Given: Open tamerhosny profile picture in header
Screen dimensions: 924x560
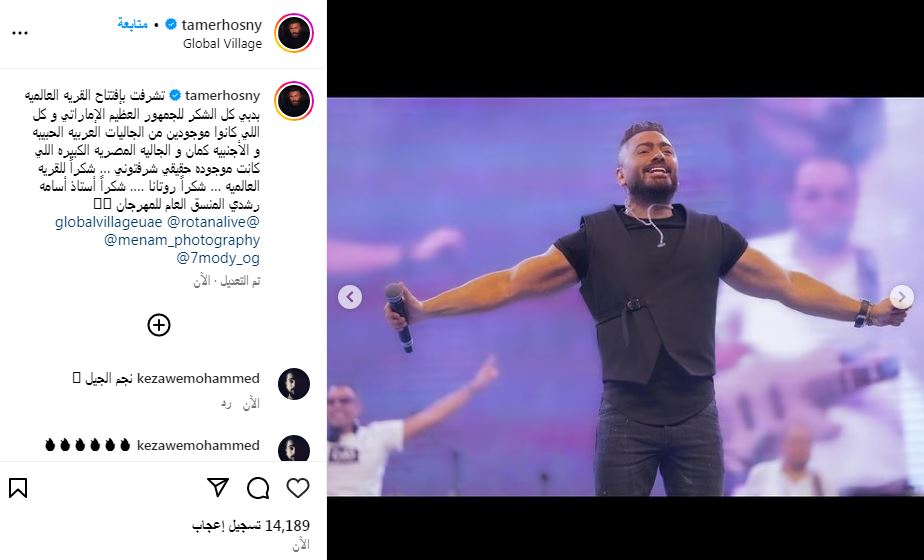Looking at the screenshot, I should (294, 33).
